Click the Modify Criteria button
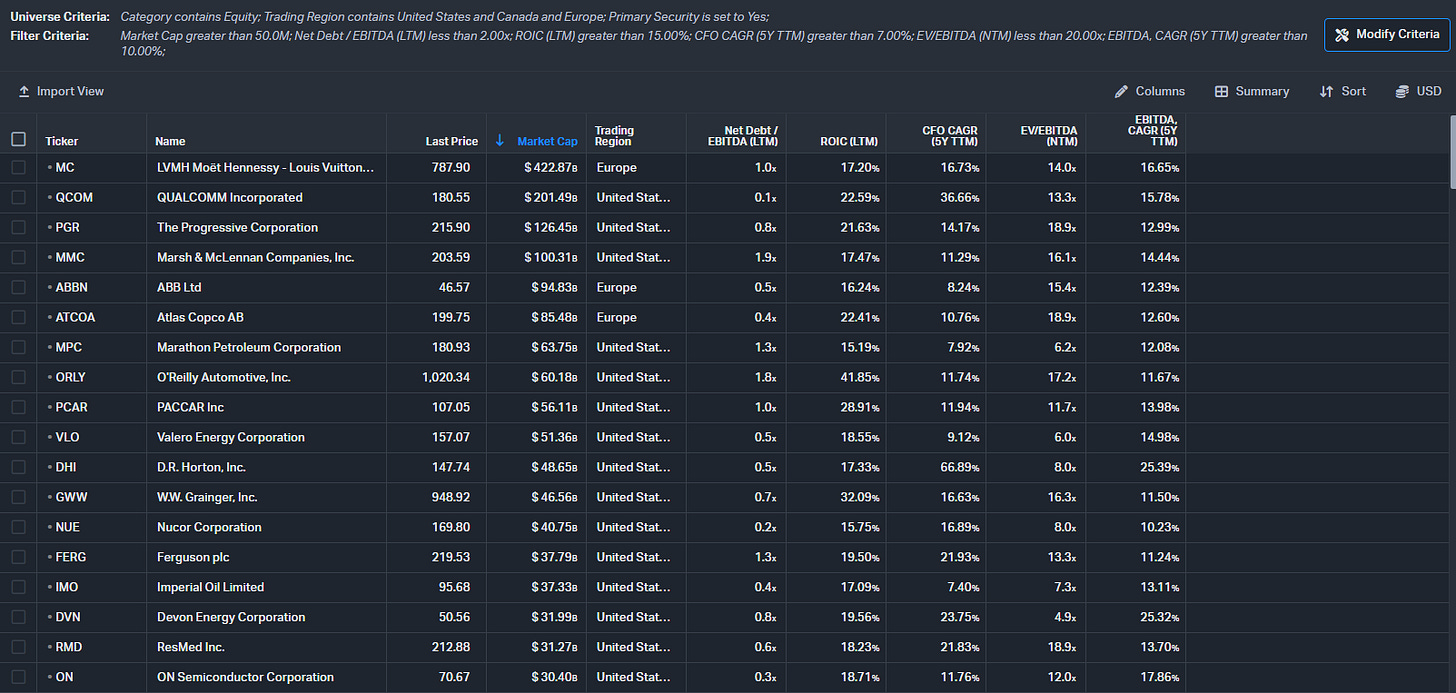Screen dimensions: 1456x693 coord(1386,34)
